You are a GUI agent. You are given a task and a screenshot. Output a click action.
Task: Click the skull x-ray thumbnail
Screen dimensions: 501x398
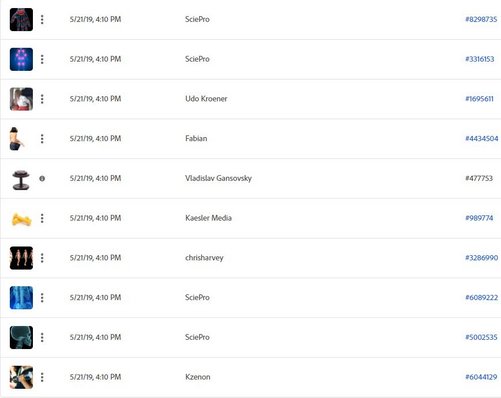click(x=21, y=337)
